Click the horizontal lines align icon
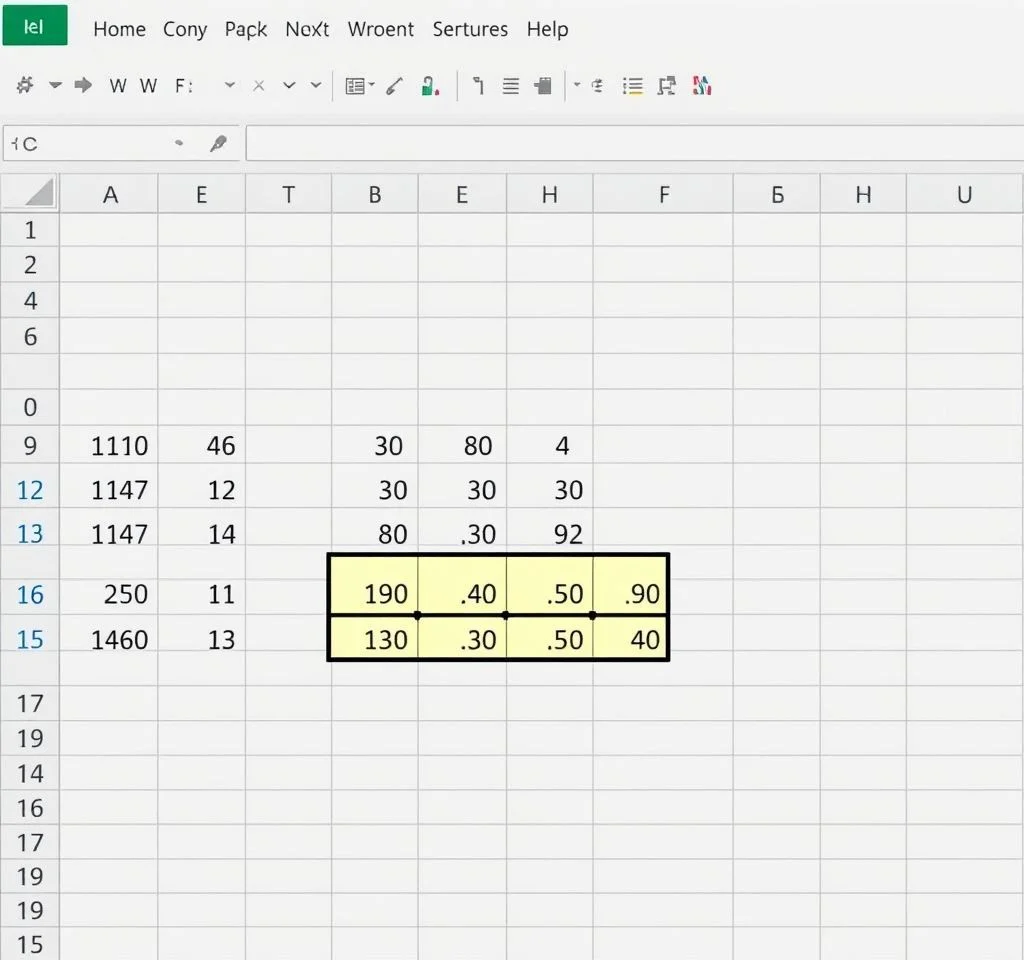1024x960 pixels. [x=510, y=86]
